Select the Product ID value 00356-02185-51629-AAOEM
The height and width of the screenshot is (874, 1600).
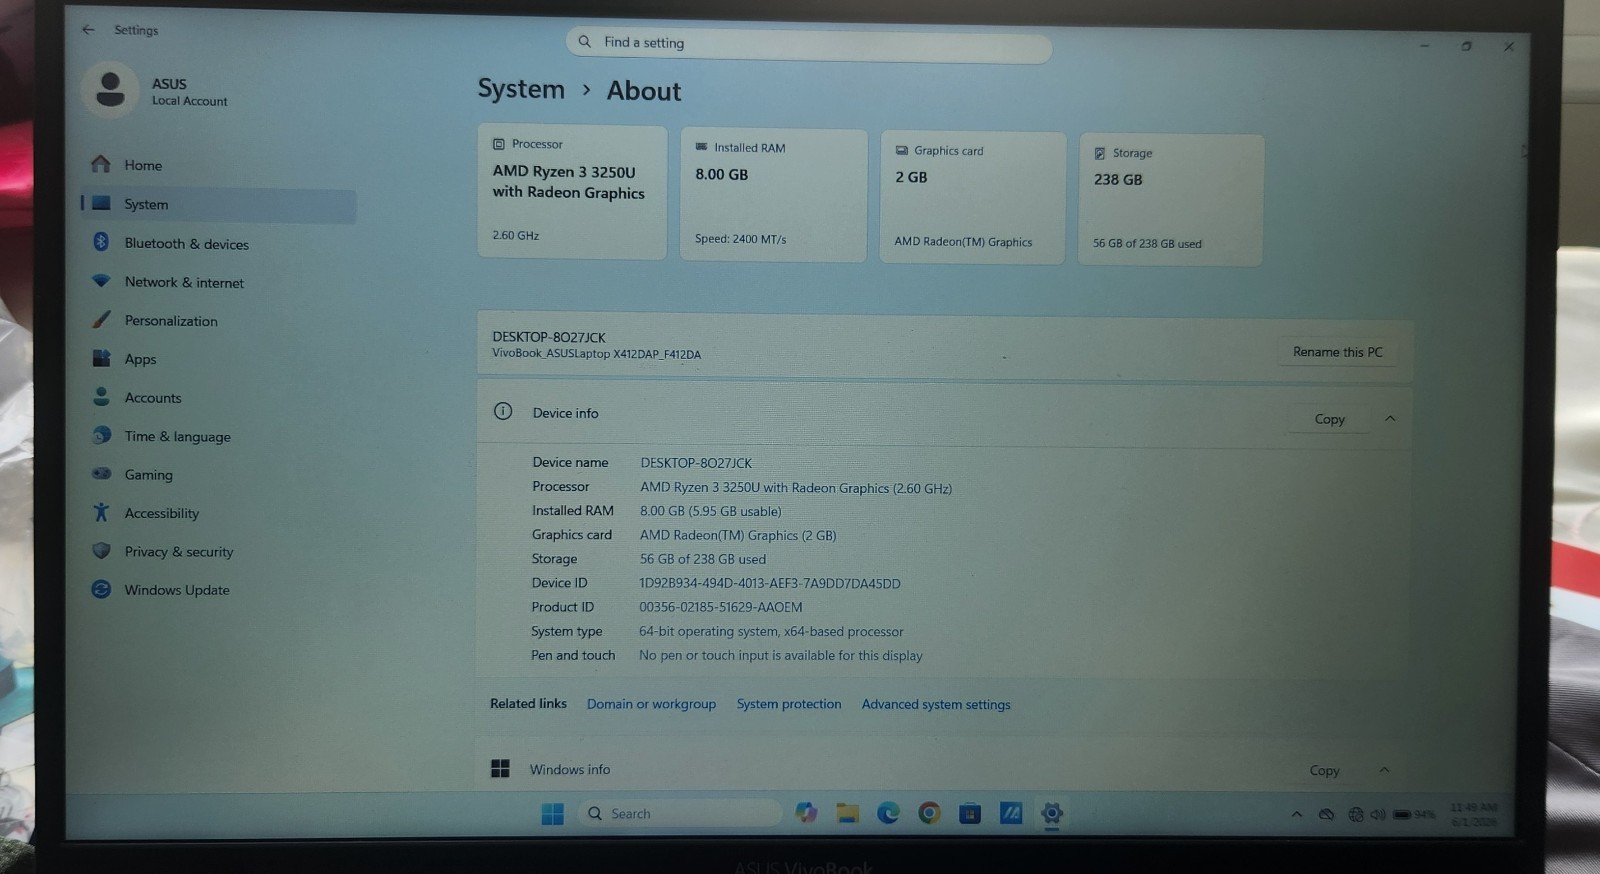coord(720,607)
